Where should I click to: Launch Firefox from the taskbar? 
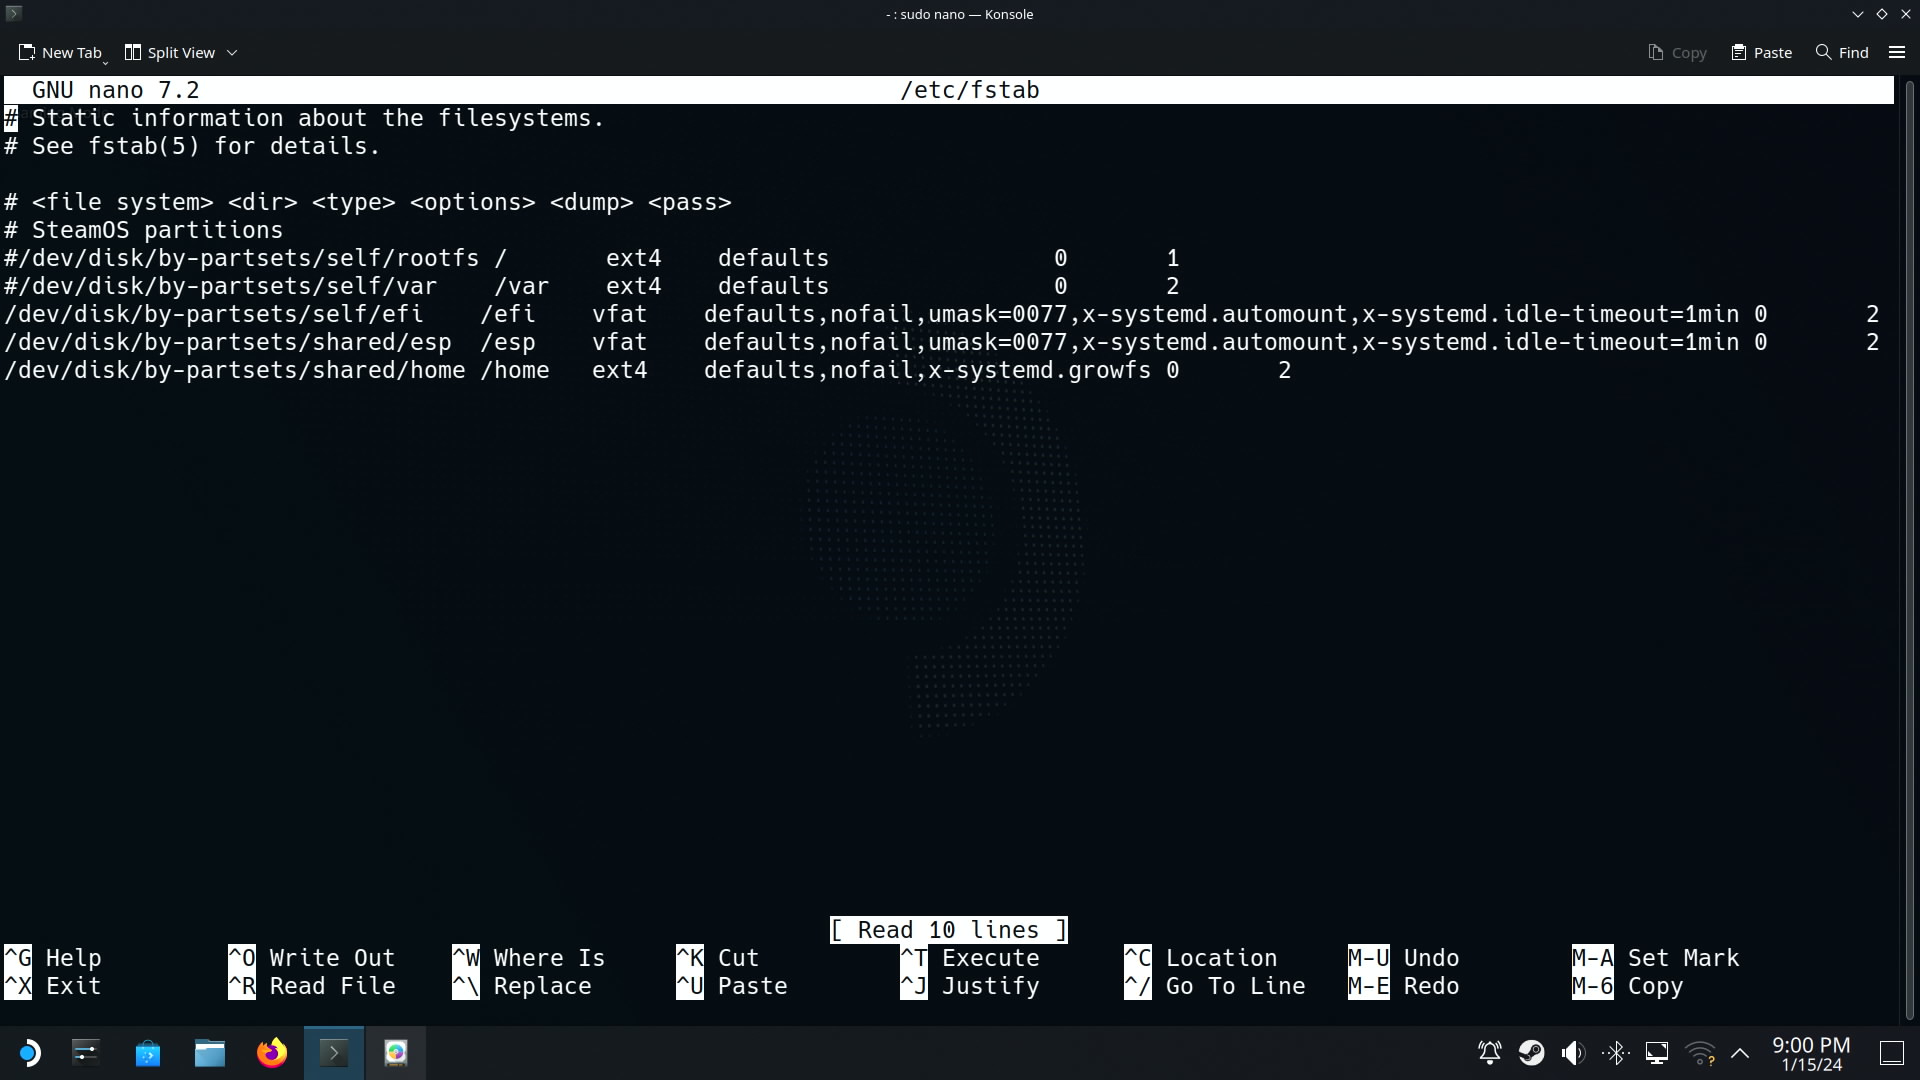(x=272, y=1053)
